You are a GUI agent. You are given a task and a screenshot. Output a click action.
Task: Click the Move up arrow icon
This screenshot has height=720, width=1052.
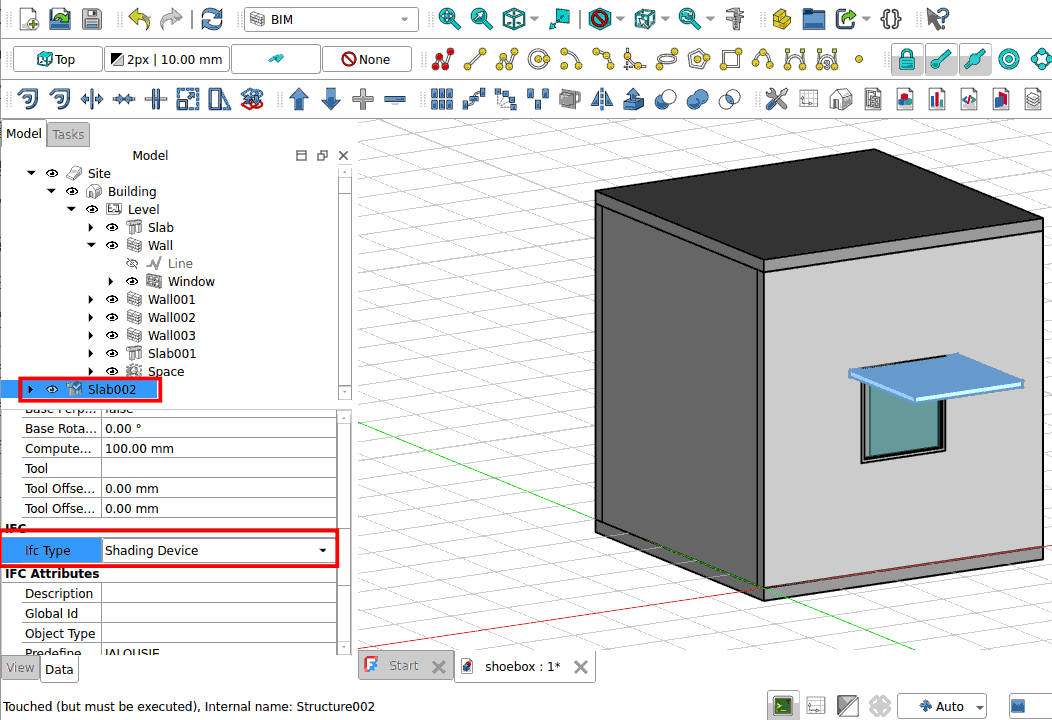tap(299, 99)
